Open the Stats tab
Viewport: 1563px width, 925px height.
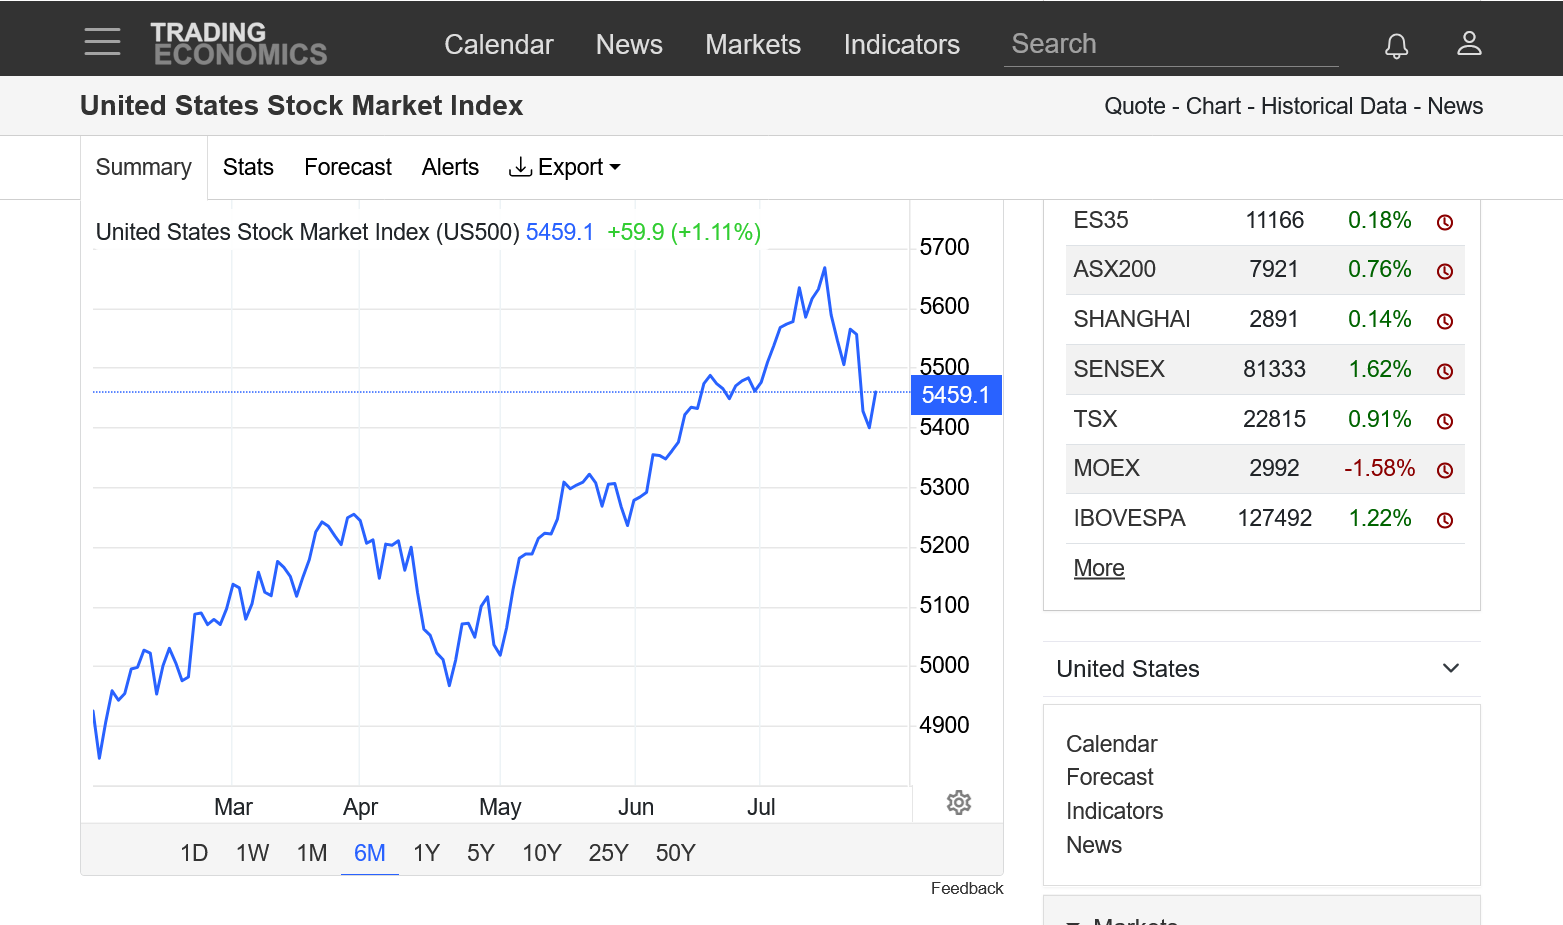tap(248, 167)
